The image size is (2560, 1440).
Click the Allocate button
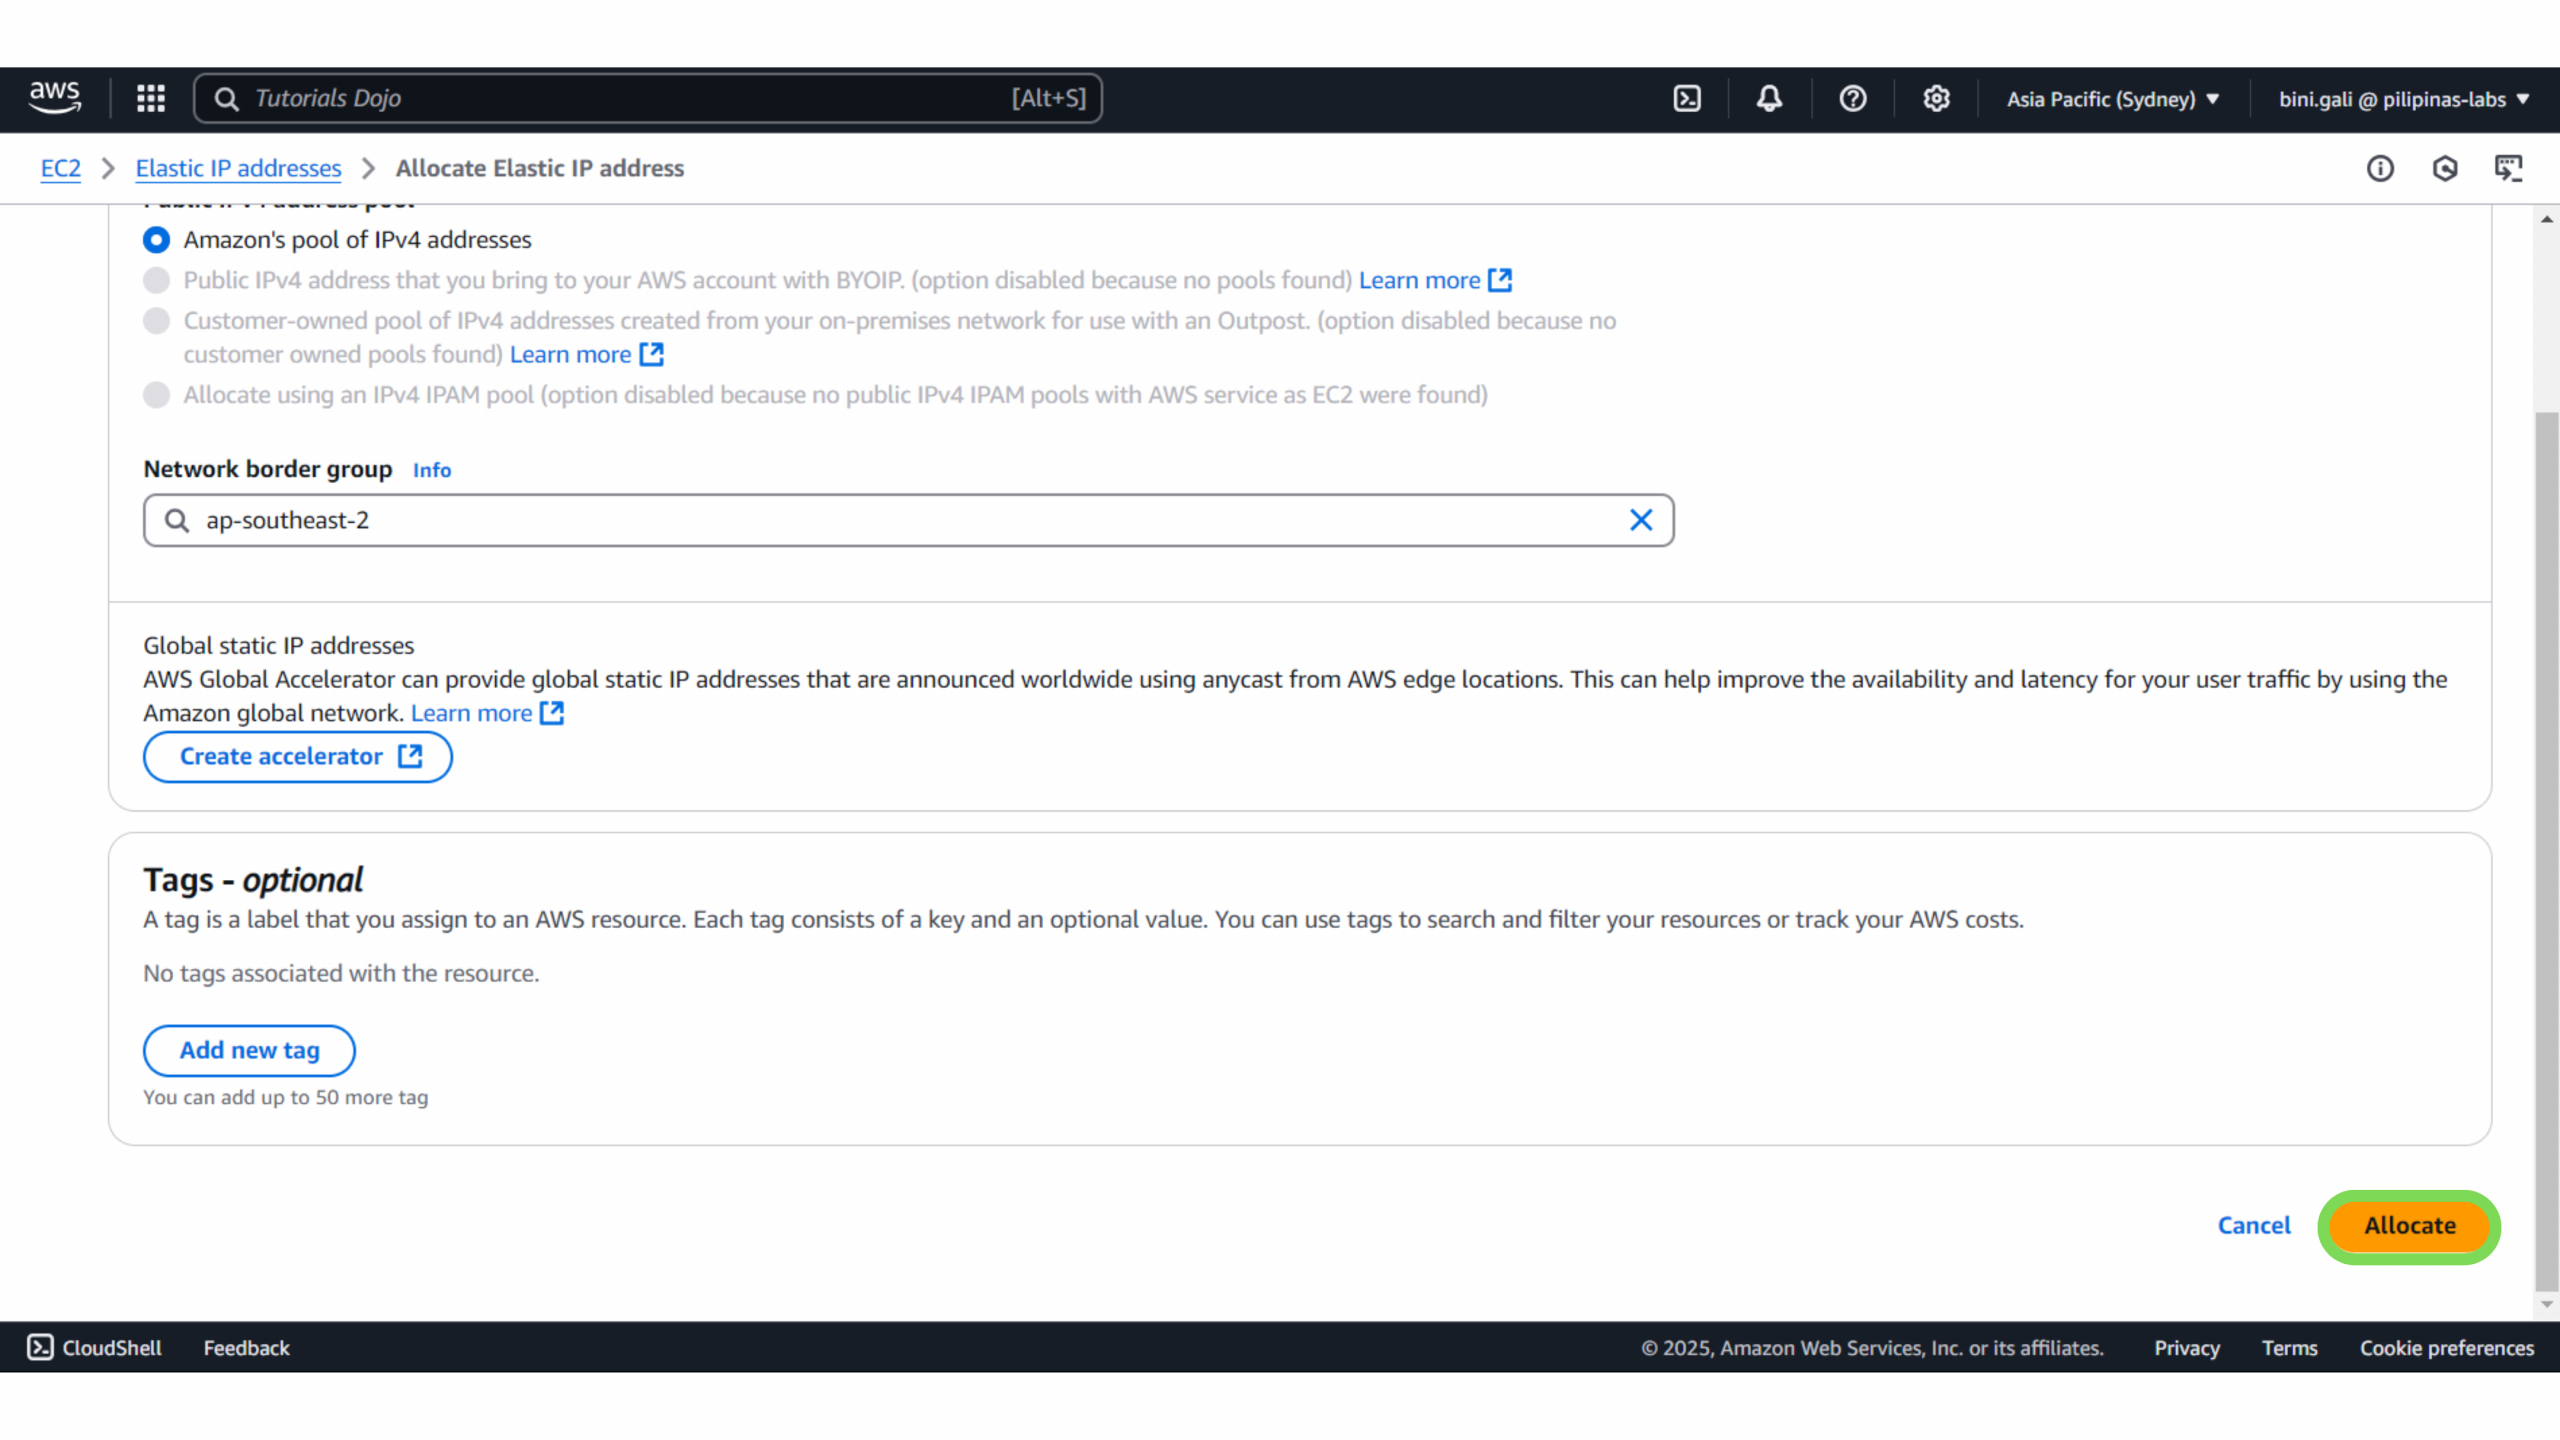tap(2409, 1225)
